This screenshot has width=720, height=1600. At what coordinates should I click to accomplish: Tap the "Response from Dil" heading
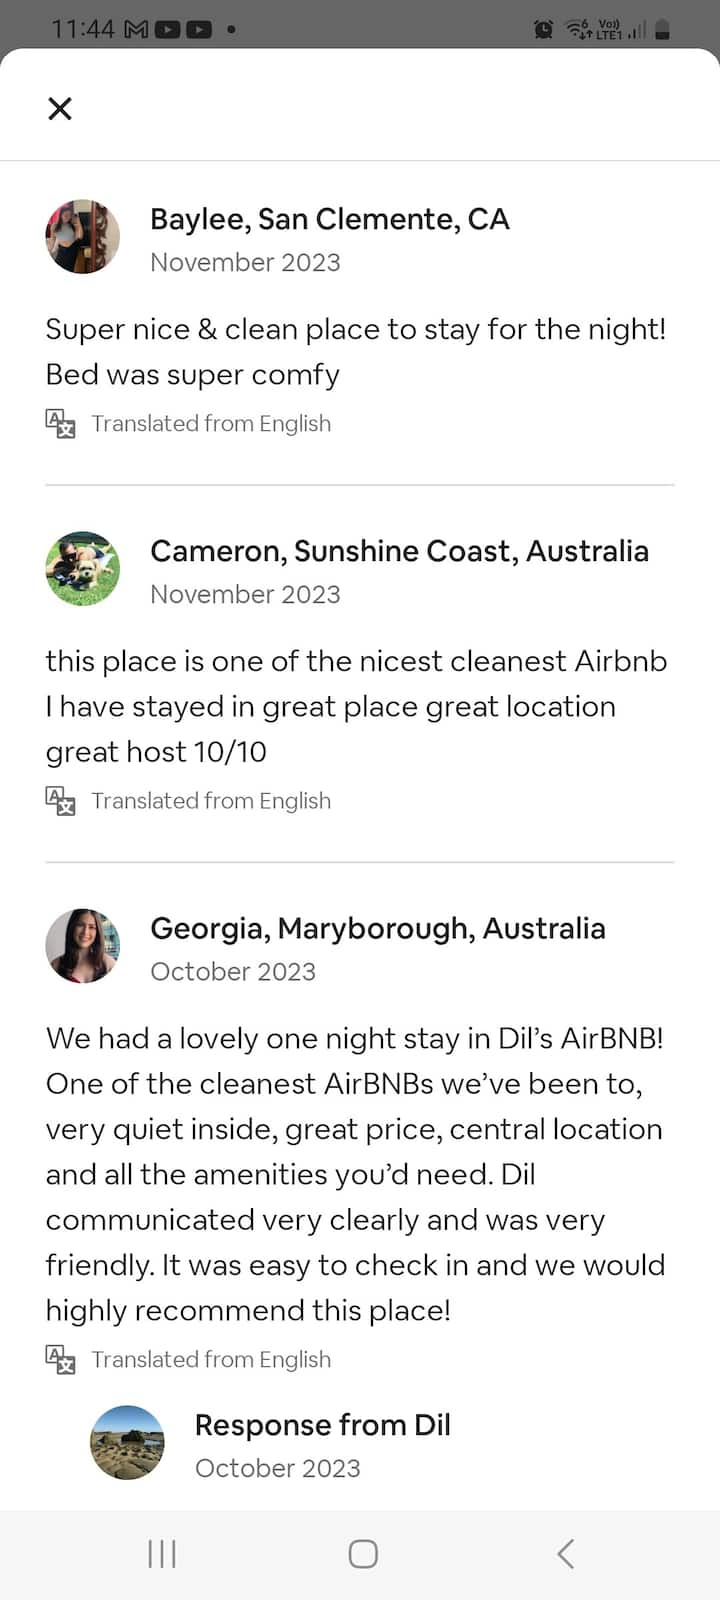click(x=322, y=1425)
